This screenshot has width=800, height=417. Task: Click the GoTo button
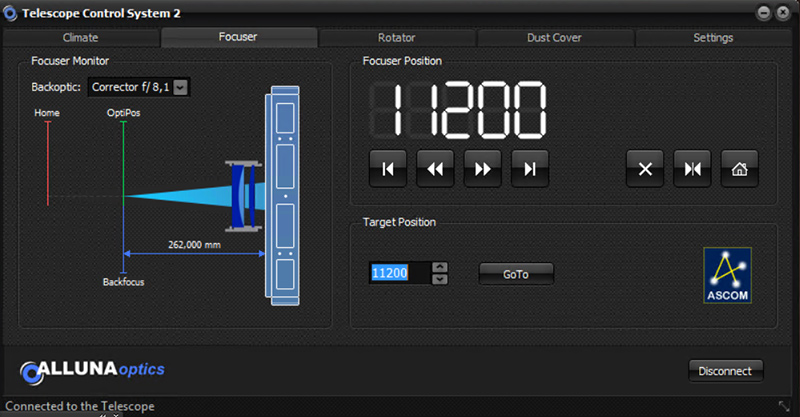(x=516, y=274)
